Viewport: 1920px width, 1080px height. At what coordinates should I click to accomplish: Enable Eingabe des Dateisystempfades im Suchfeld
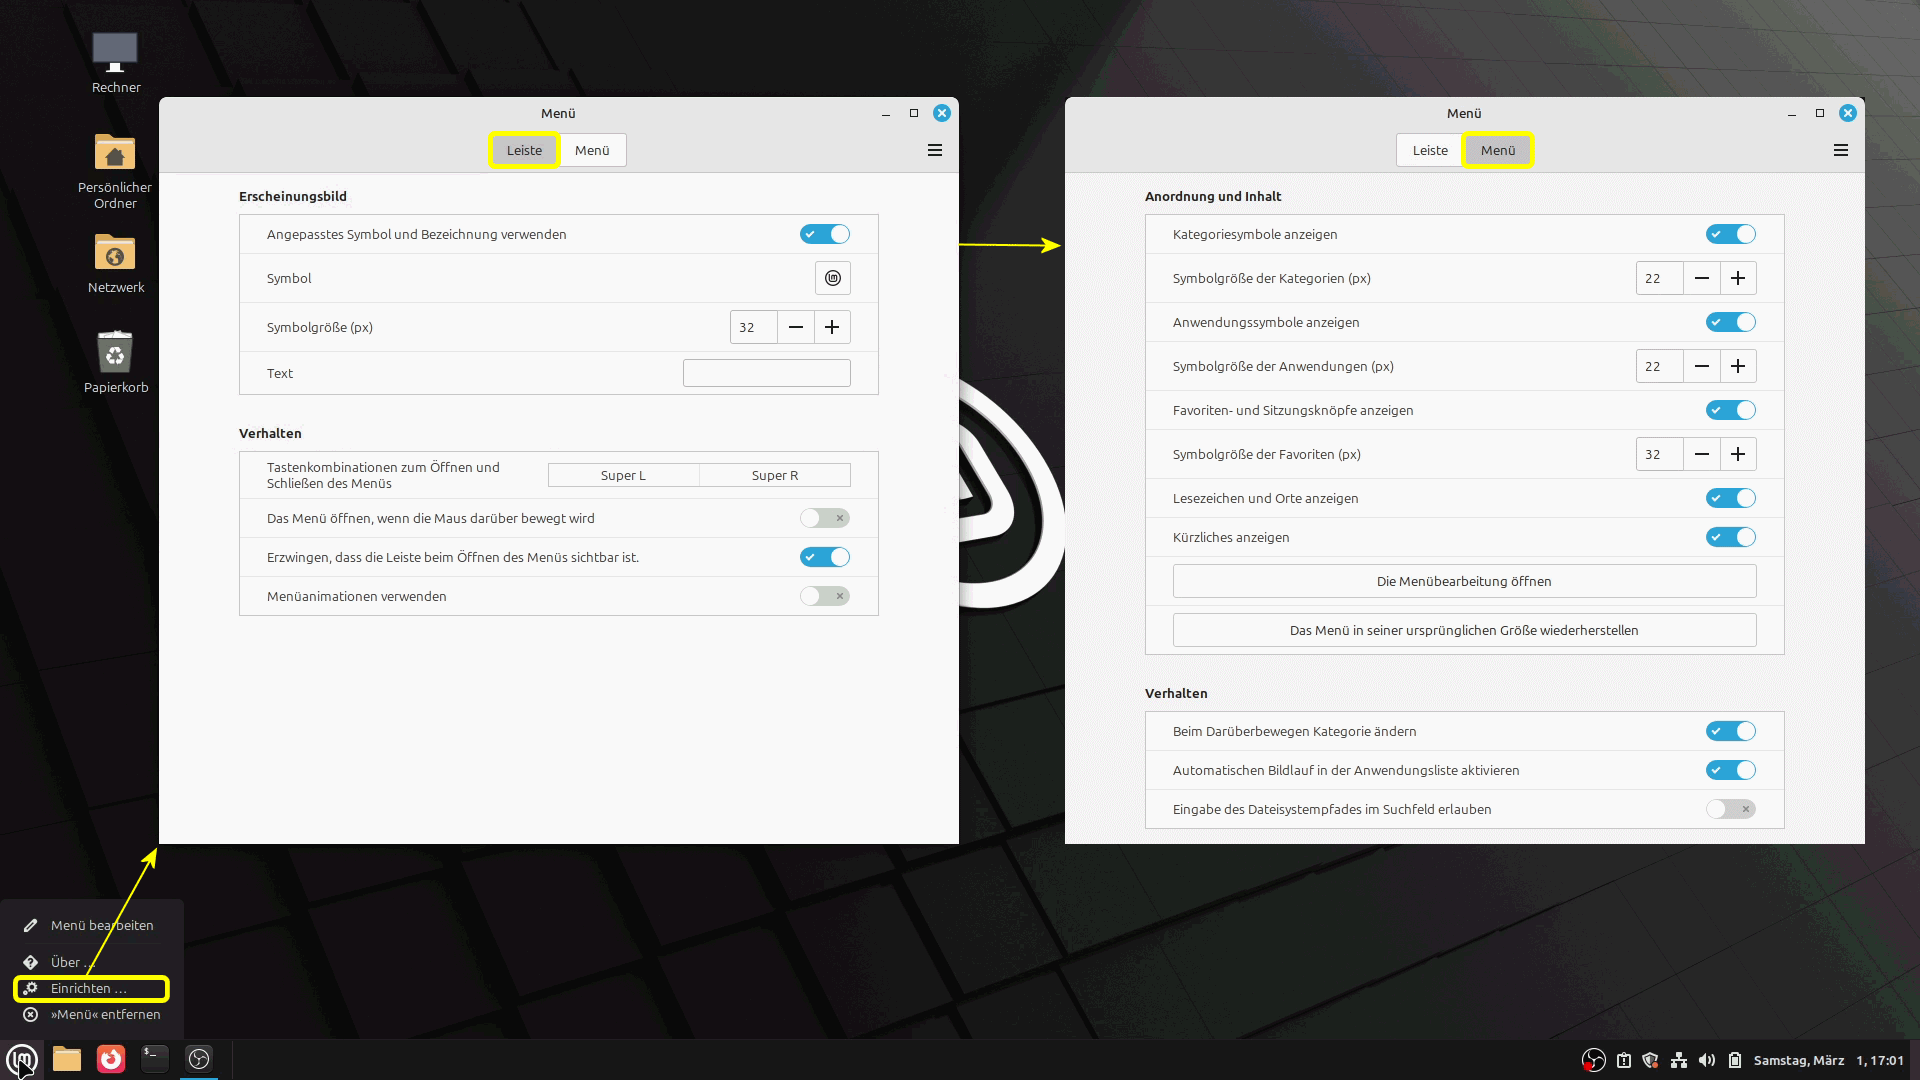click(x=1731, y=809)
